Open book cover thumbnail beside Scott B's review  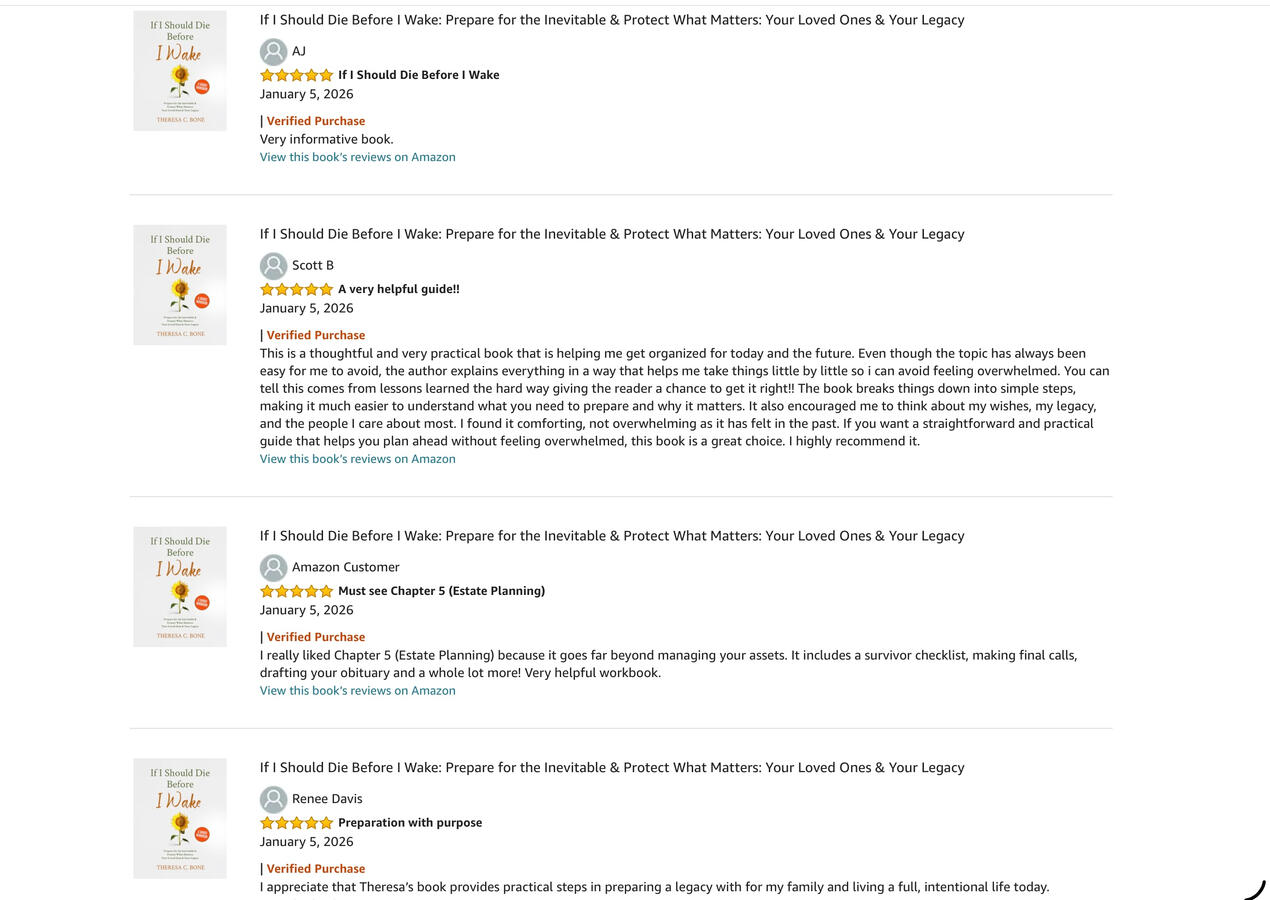180,285
